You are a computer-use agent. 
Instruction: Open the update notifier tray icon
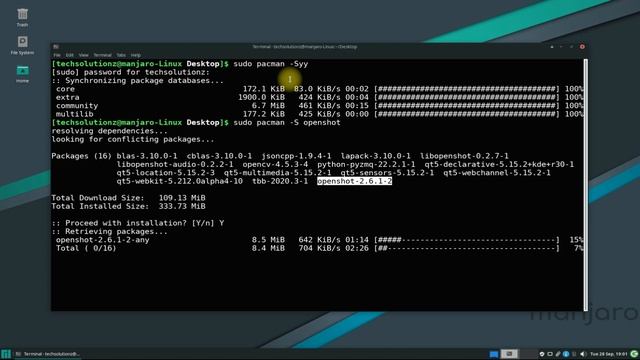[x=542, y=354]
